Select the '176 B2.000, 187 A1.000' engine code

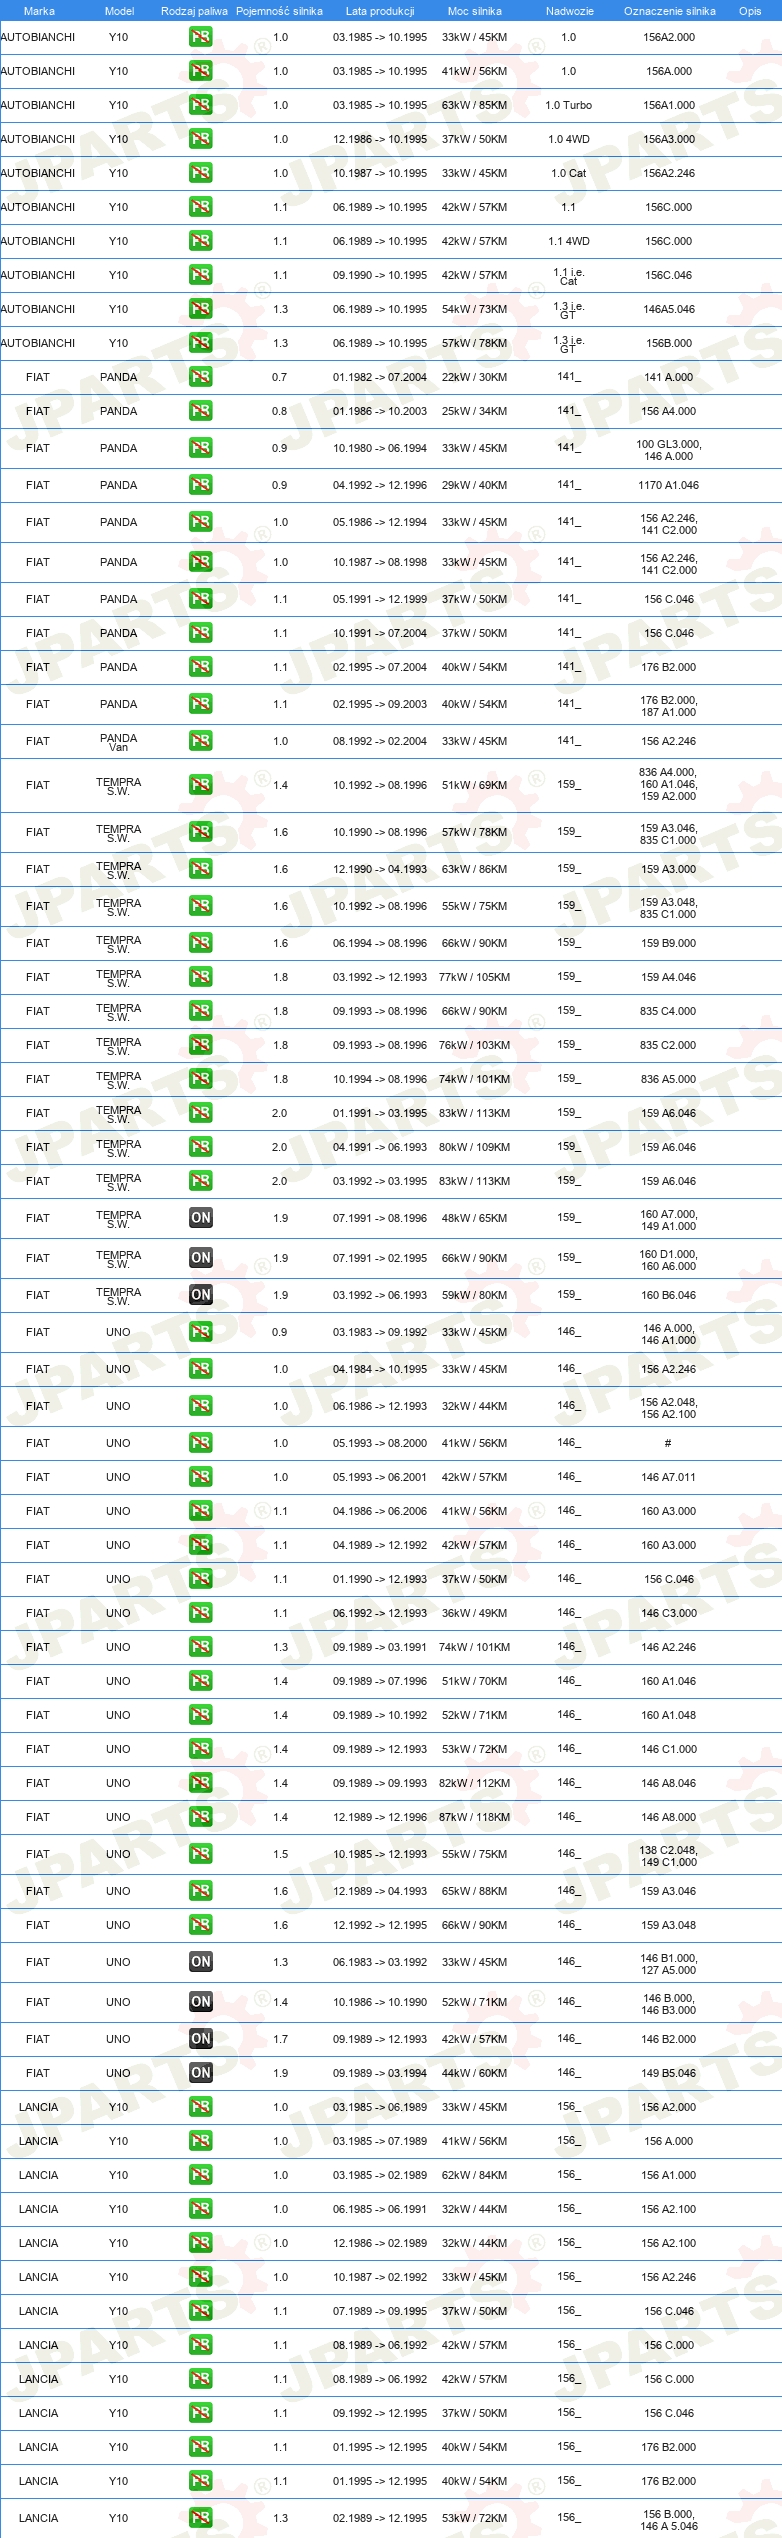(x=669, y=707)
